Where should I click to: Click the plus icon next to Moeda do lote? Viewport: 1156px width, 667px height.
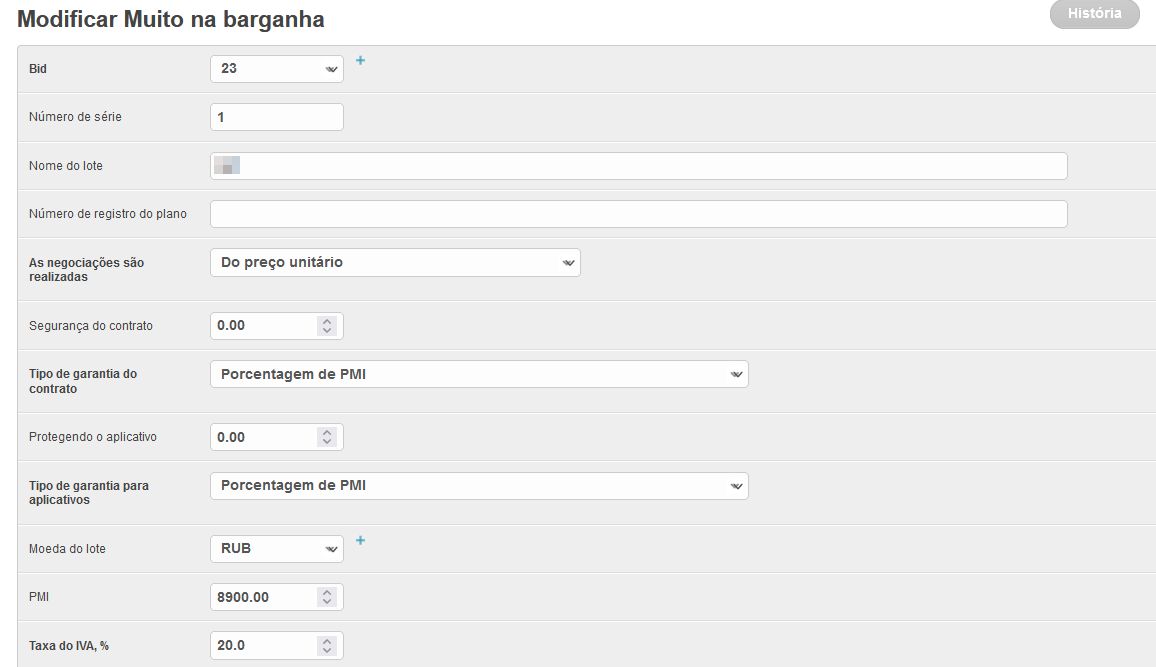point(361,541)
